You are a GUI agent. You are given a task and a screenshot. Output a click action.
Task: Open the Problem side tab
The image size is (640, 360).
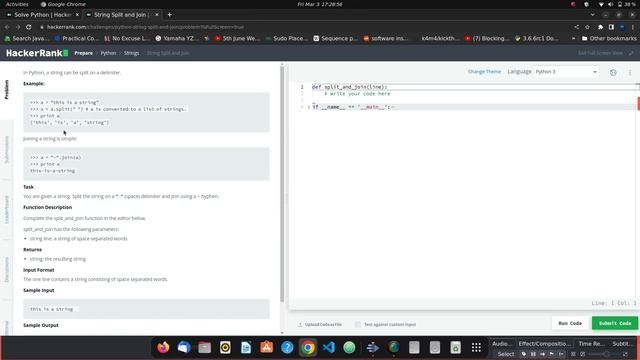point(7,90)
